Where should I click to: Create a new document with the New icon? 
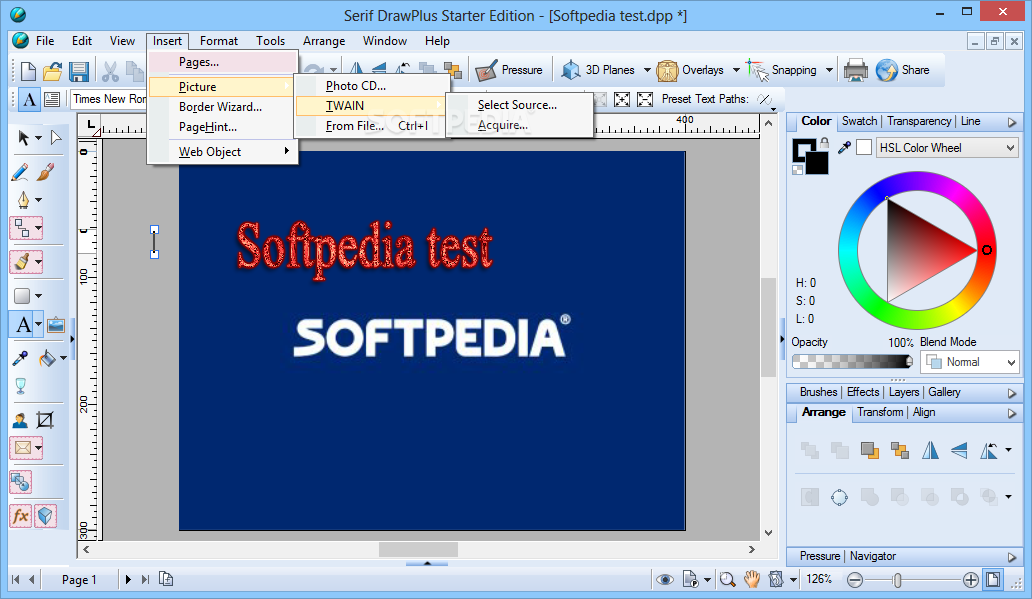[28, 70]
